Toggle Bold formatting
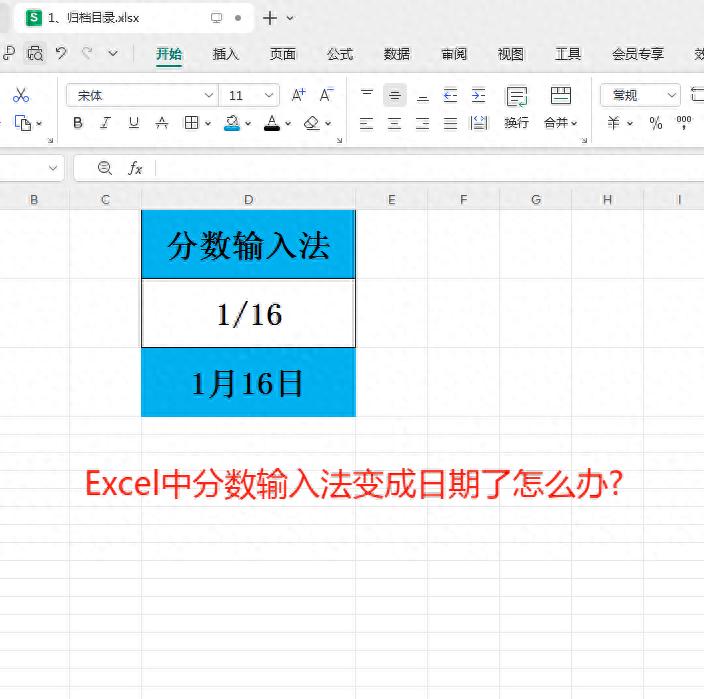 (x=78, y=123)
